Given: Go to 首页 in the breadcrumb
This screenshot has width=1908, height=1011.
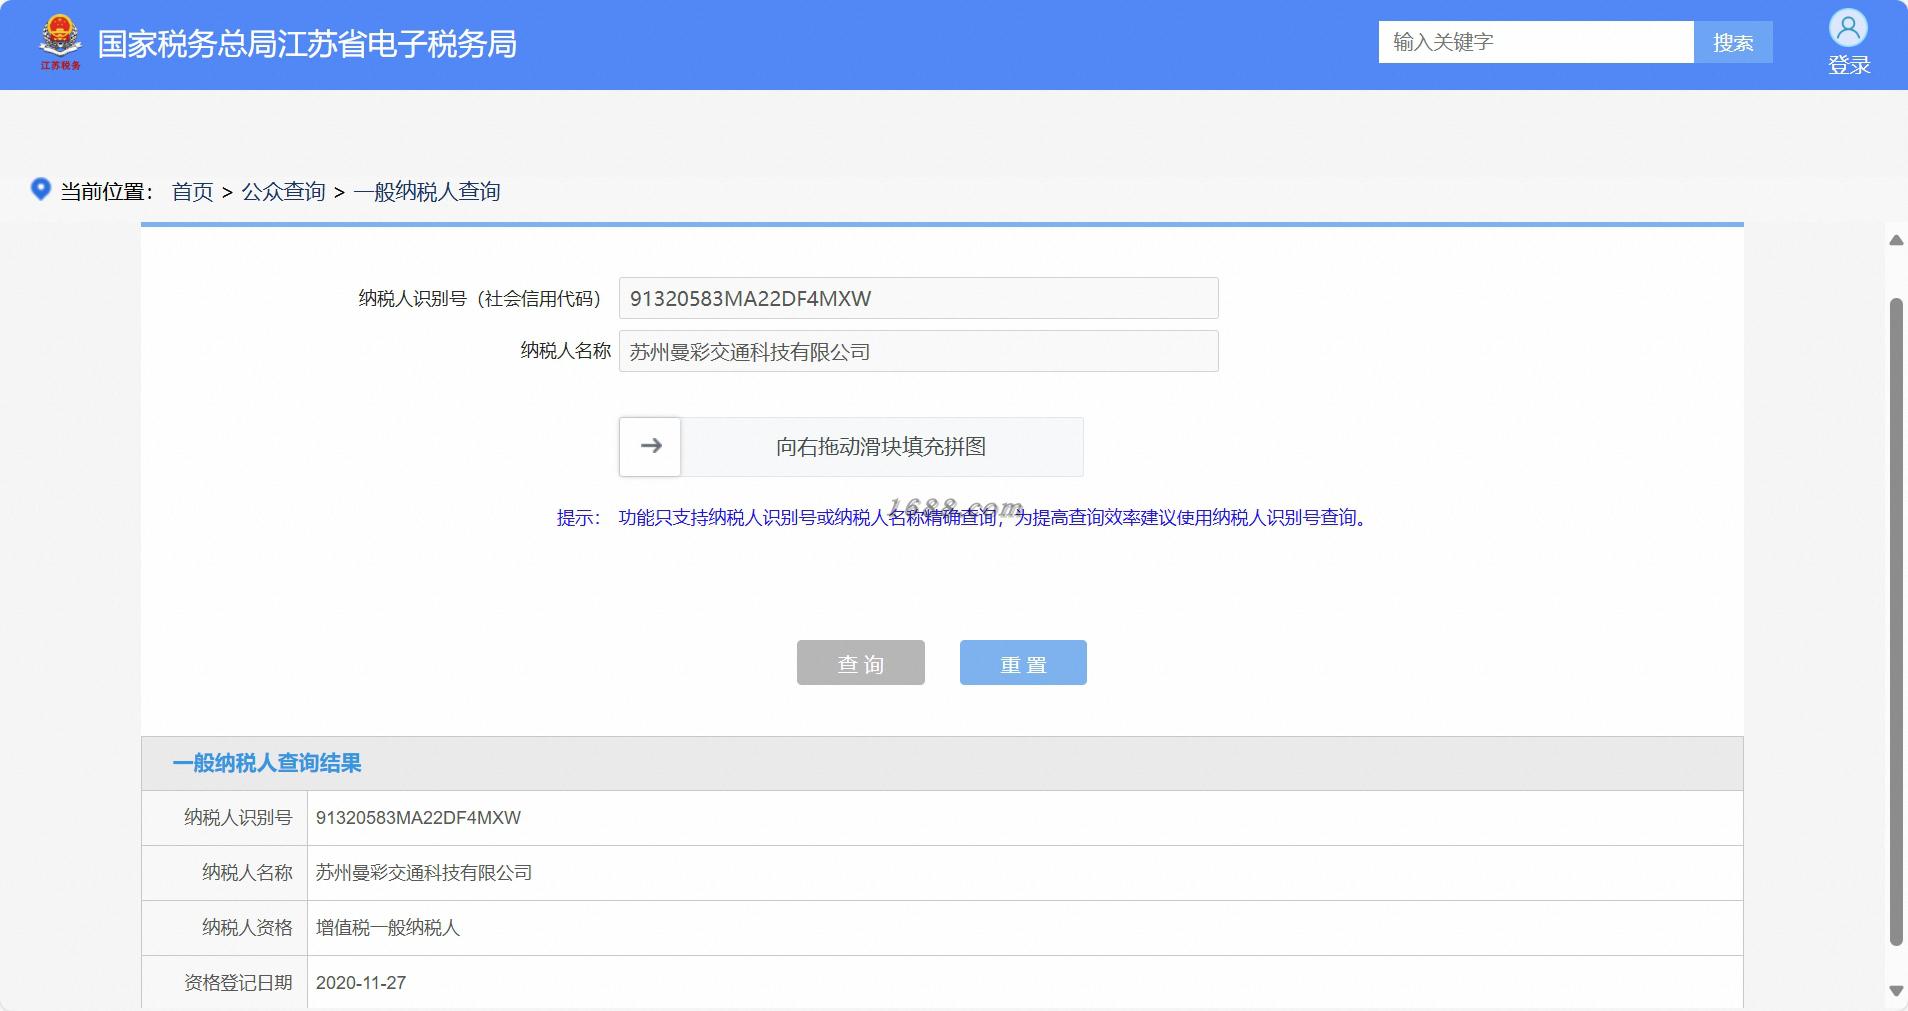Looking at the screenshot, I should tap(193, 192).
